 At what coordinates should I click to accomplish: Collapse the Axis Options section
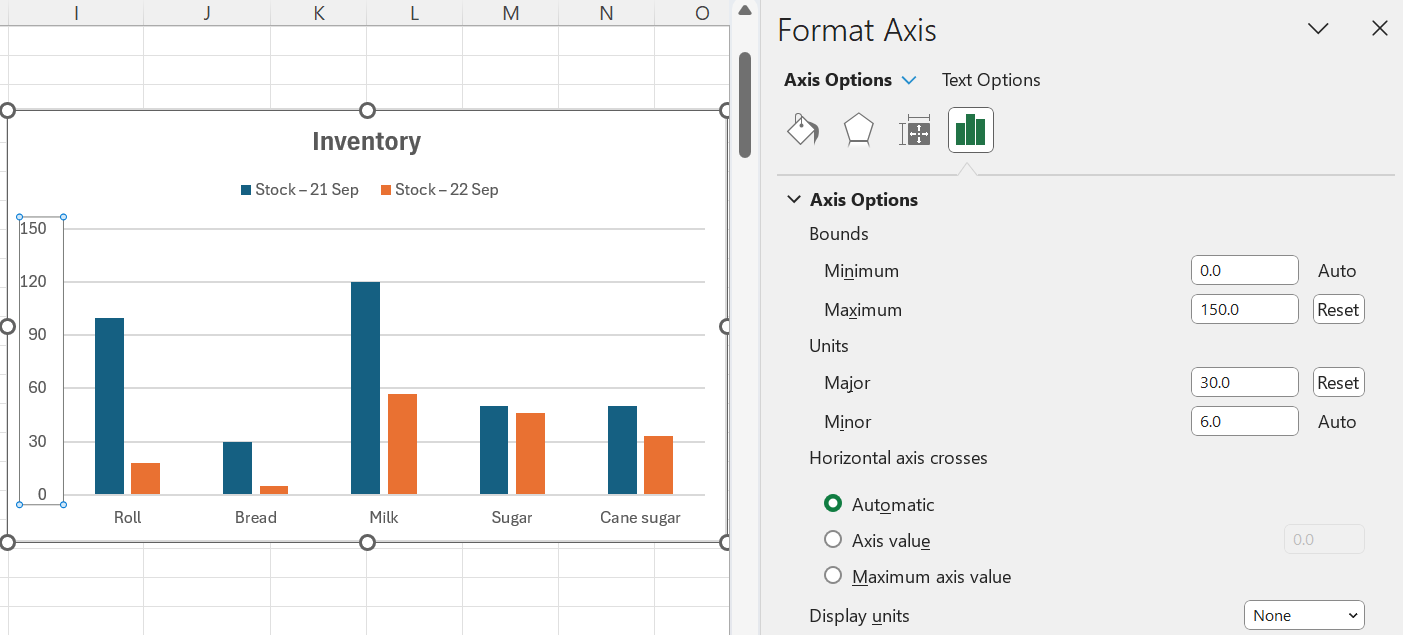click(x=794, y=200)
